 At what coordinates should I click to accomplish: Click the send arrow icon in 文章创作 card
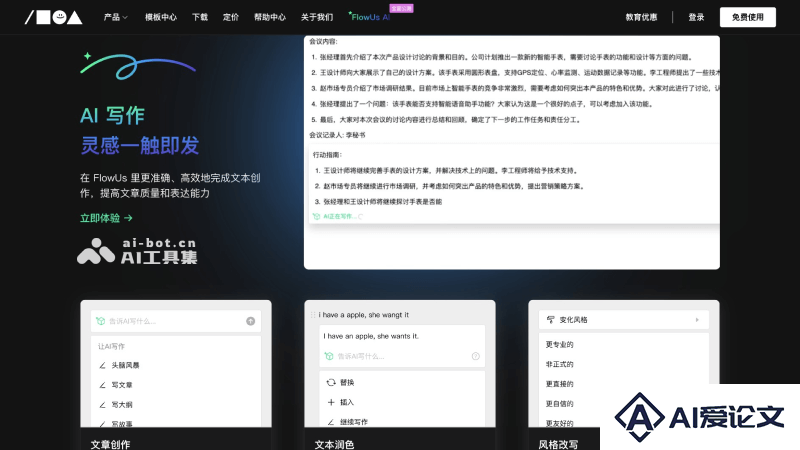(x=251, y=321)
